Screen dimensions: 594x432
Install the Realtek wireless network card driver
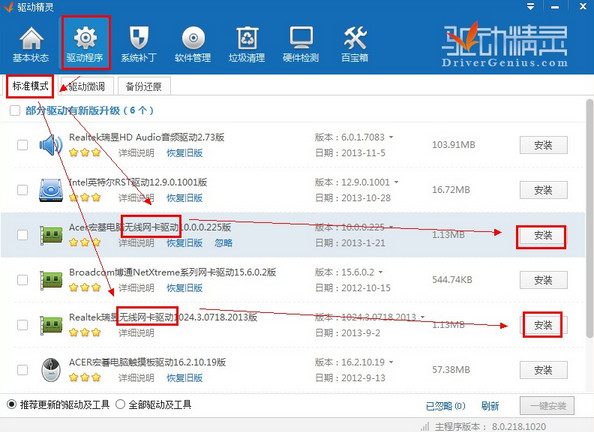[543, 325]
